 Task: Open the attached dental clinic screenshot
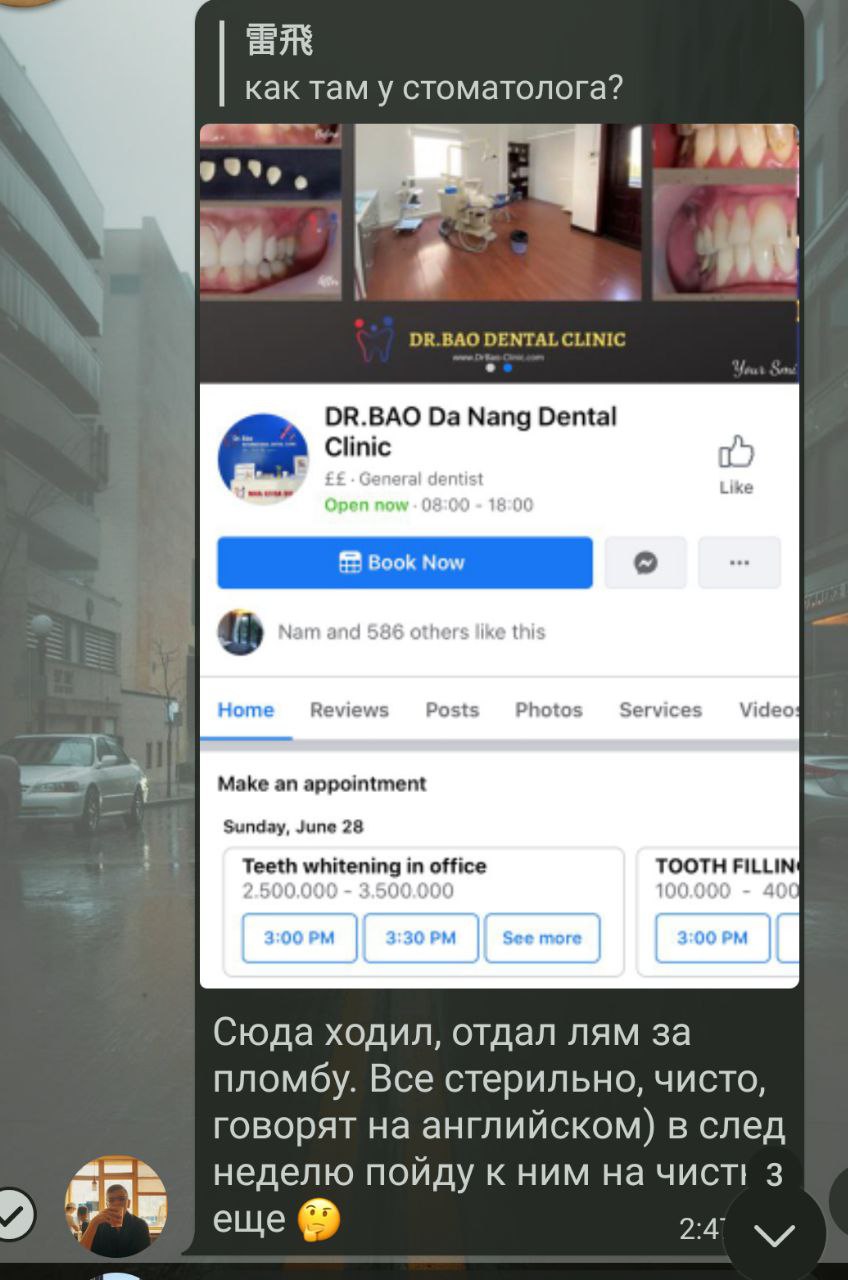click(499, 556)
